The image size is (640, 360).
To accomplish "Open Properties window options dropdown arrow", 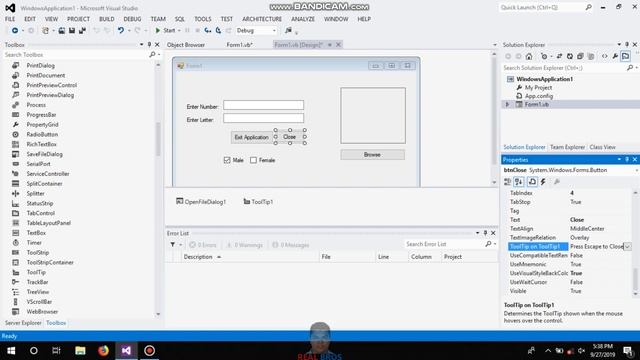I will [x=619, y=159].
